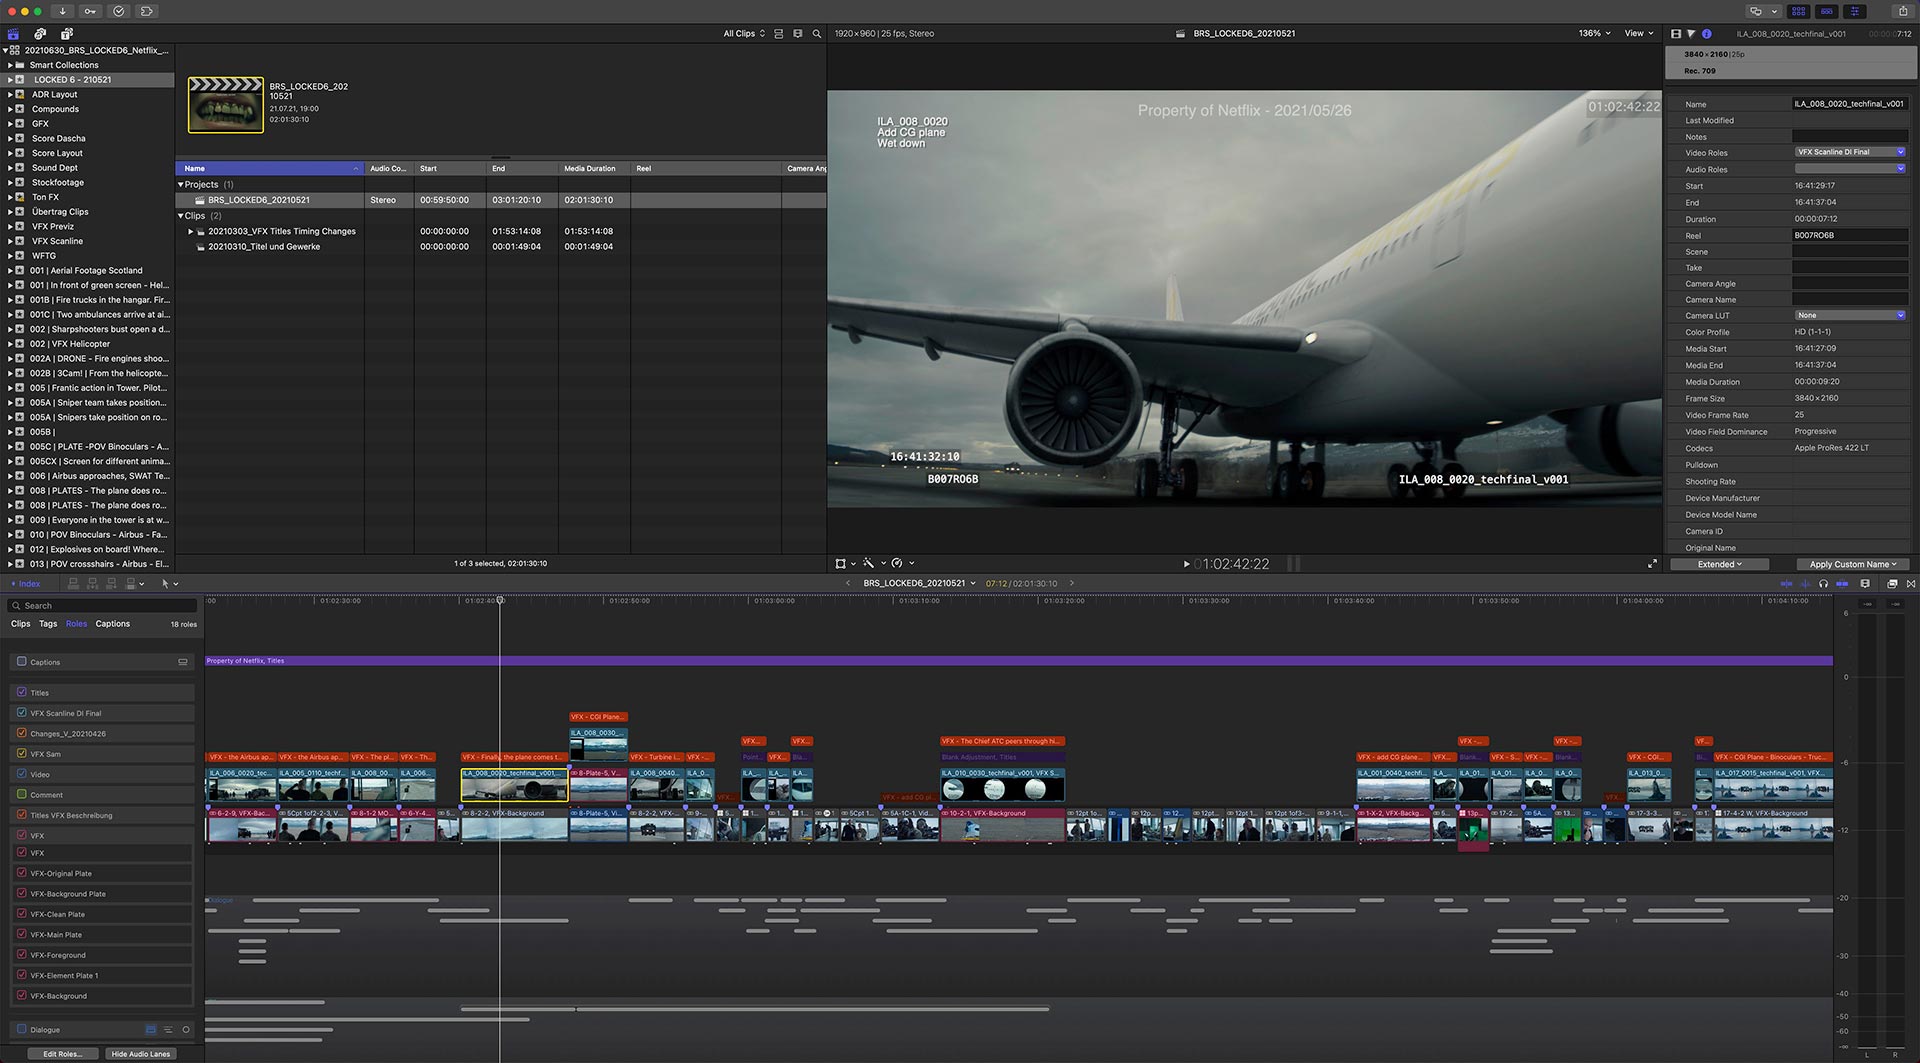The height and width of the screenshot is (1063, 1920).
Task: Toggle the timeline Index button
Action: 25,584
